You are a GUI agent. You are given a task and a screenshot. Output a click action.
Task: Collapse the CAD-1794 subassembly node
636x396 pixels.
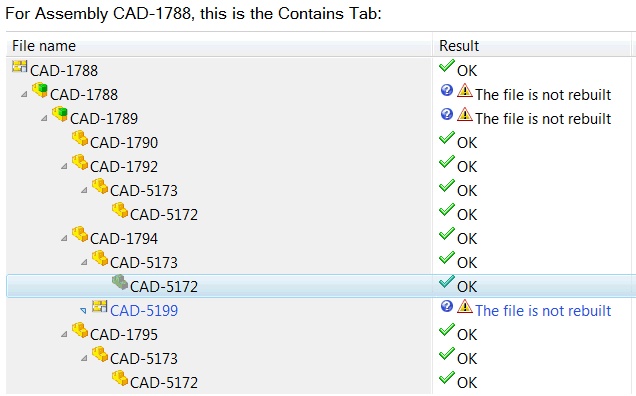[64, 239]
